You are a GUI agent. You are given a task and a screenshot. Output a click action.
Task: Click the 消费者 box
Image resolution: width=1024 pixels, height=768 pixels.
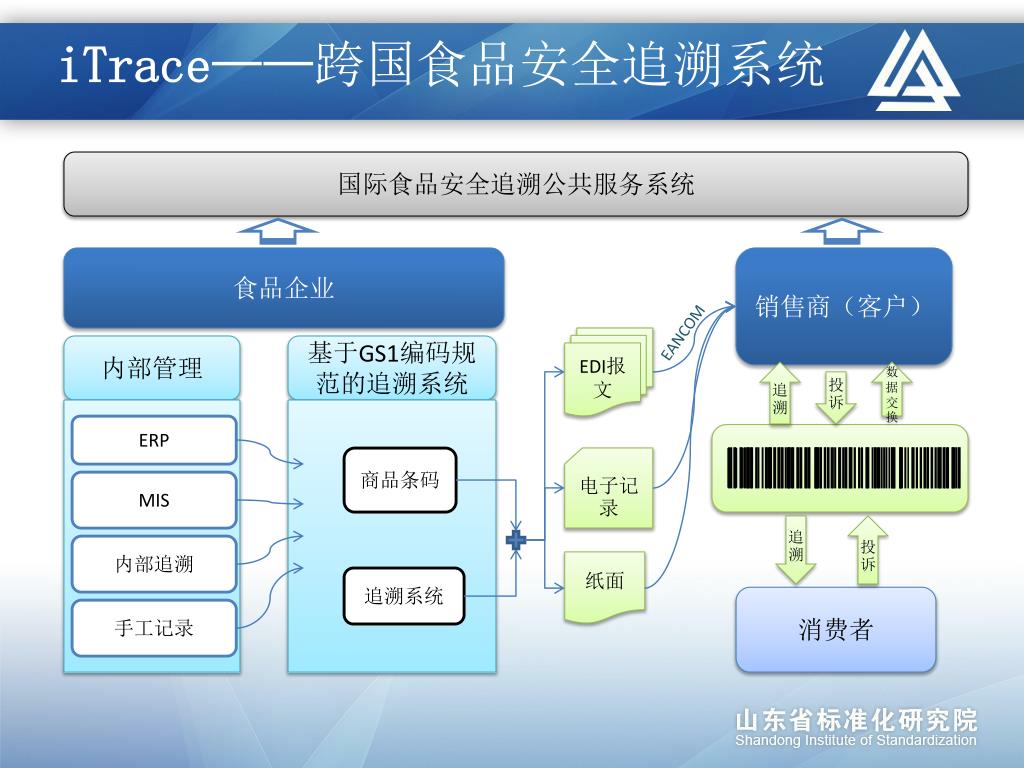point(836,630)
